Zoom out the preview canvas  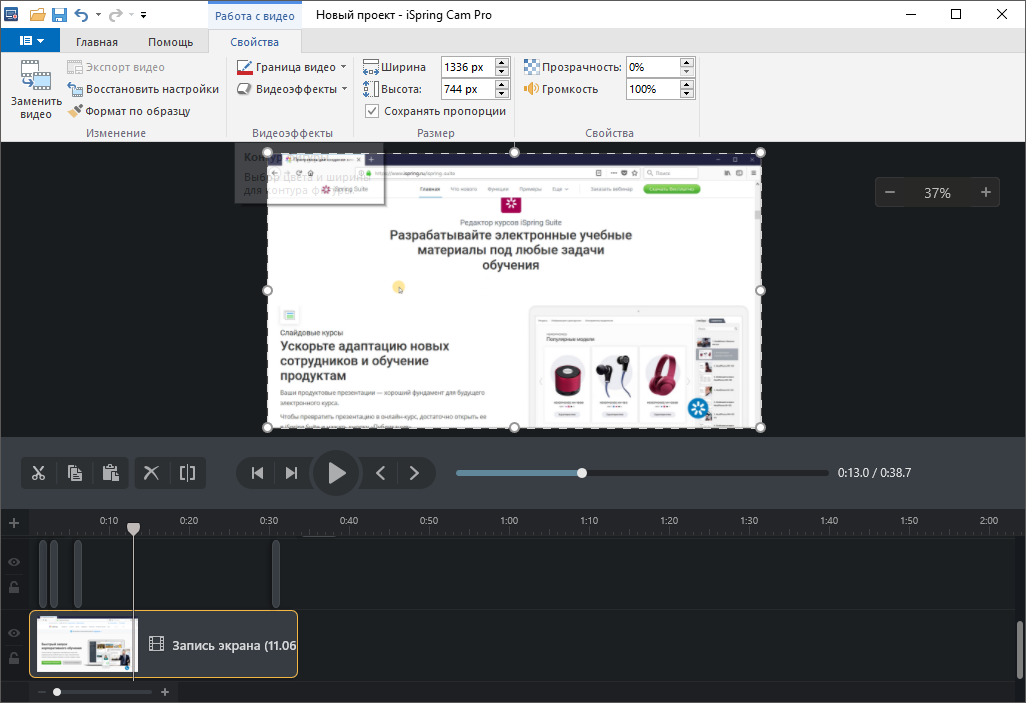tap(890, 192)
